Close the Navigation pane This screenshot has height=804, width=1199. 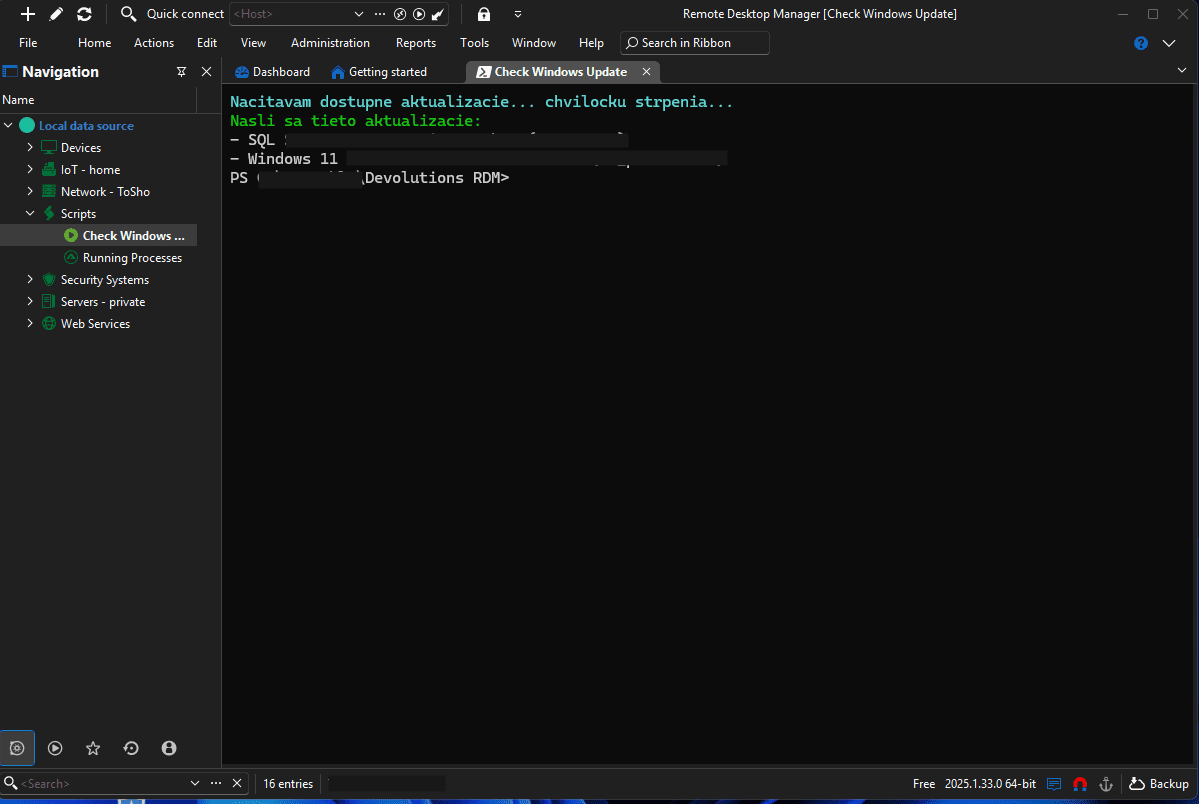[x=206, y=72]
